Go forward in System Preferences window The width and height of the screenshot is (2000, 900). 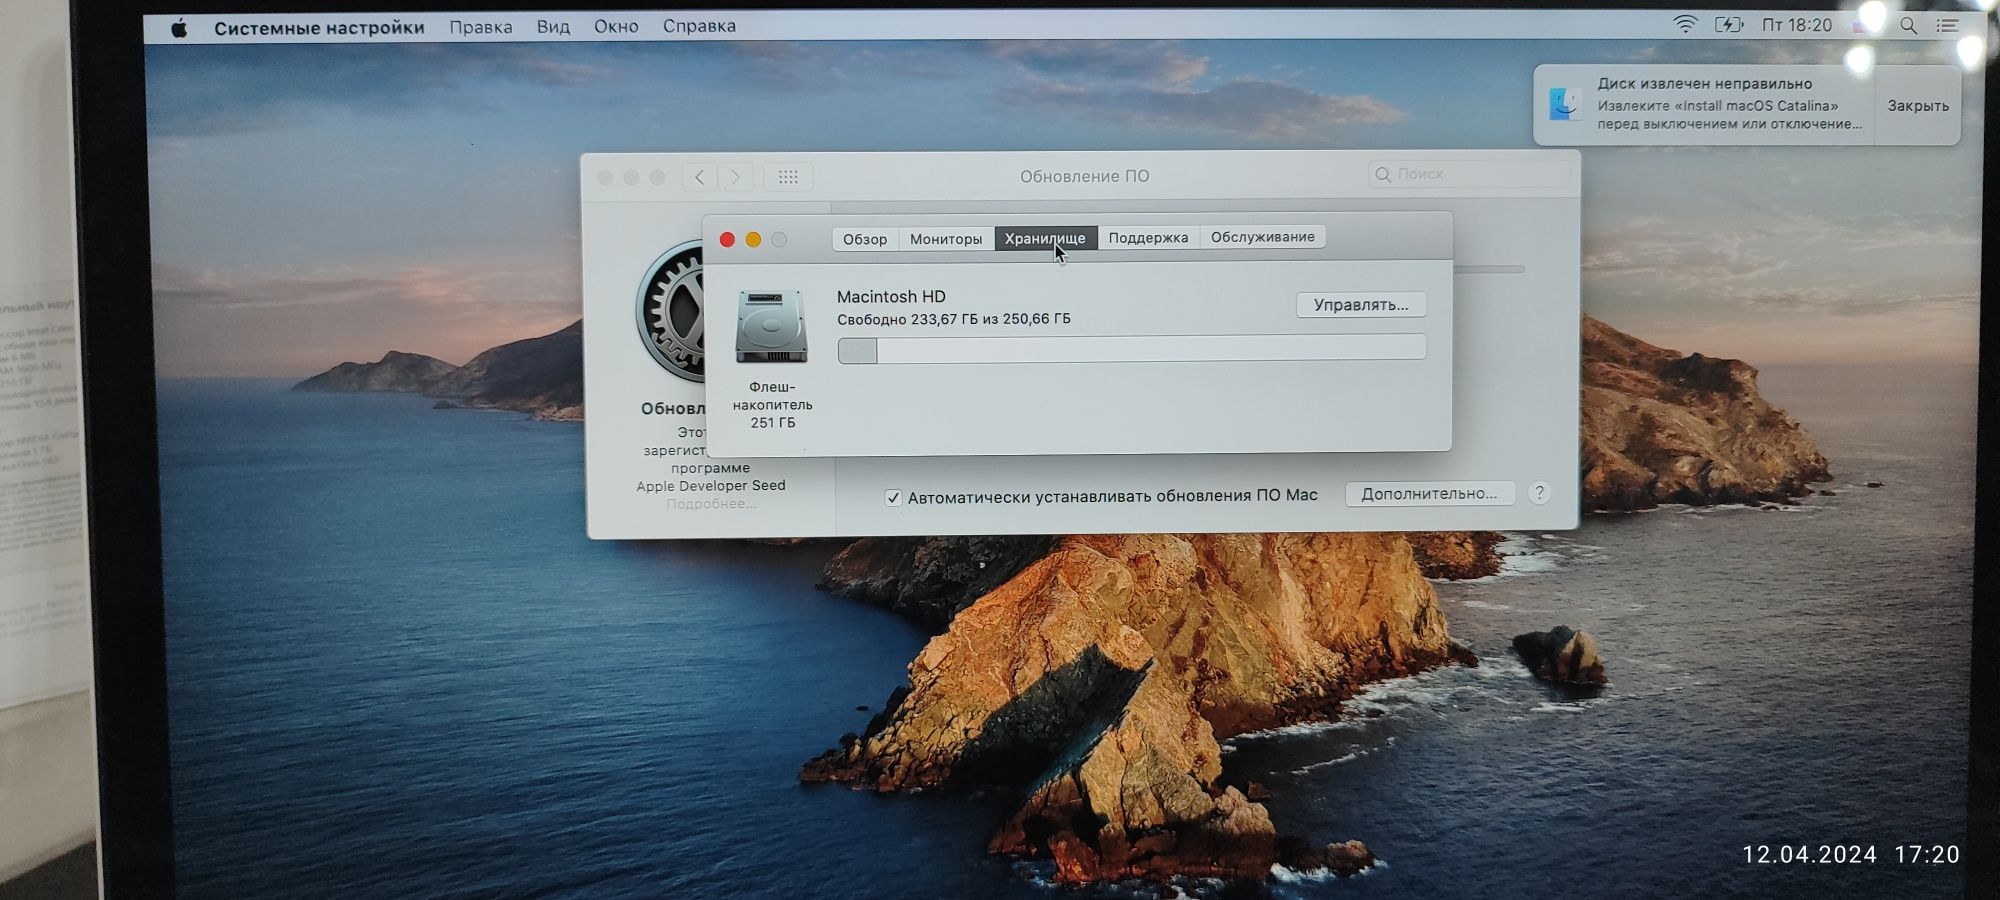[736, 177]
